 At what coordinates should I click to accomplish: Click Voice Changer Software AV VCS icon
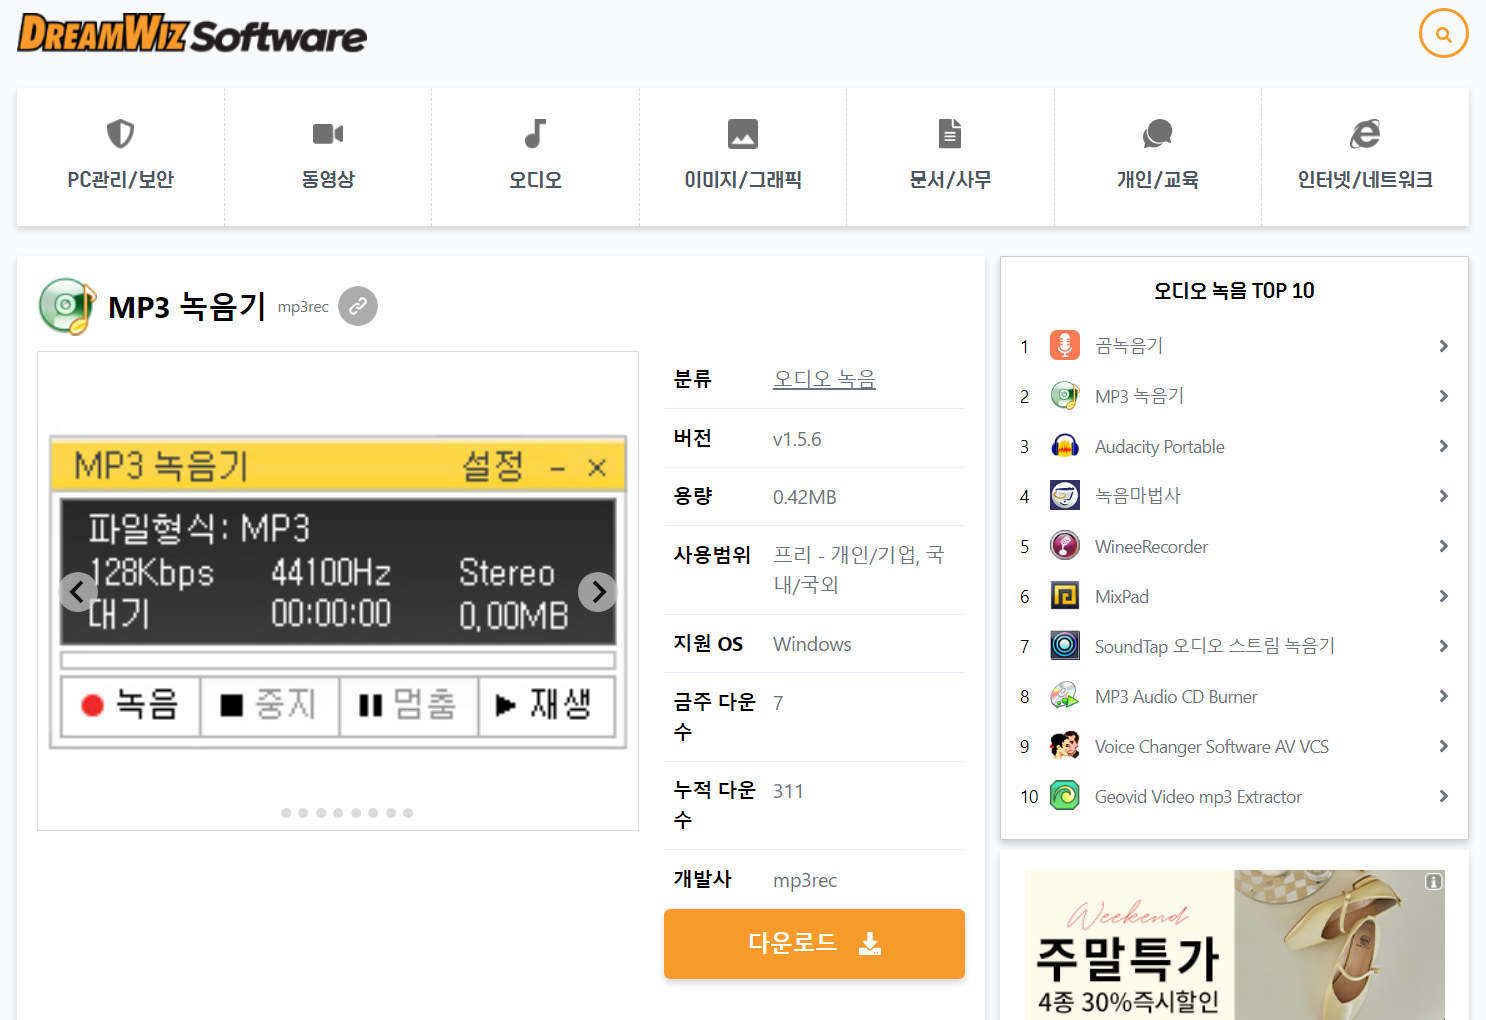click(1065, 746)
